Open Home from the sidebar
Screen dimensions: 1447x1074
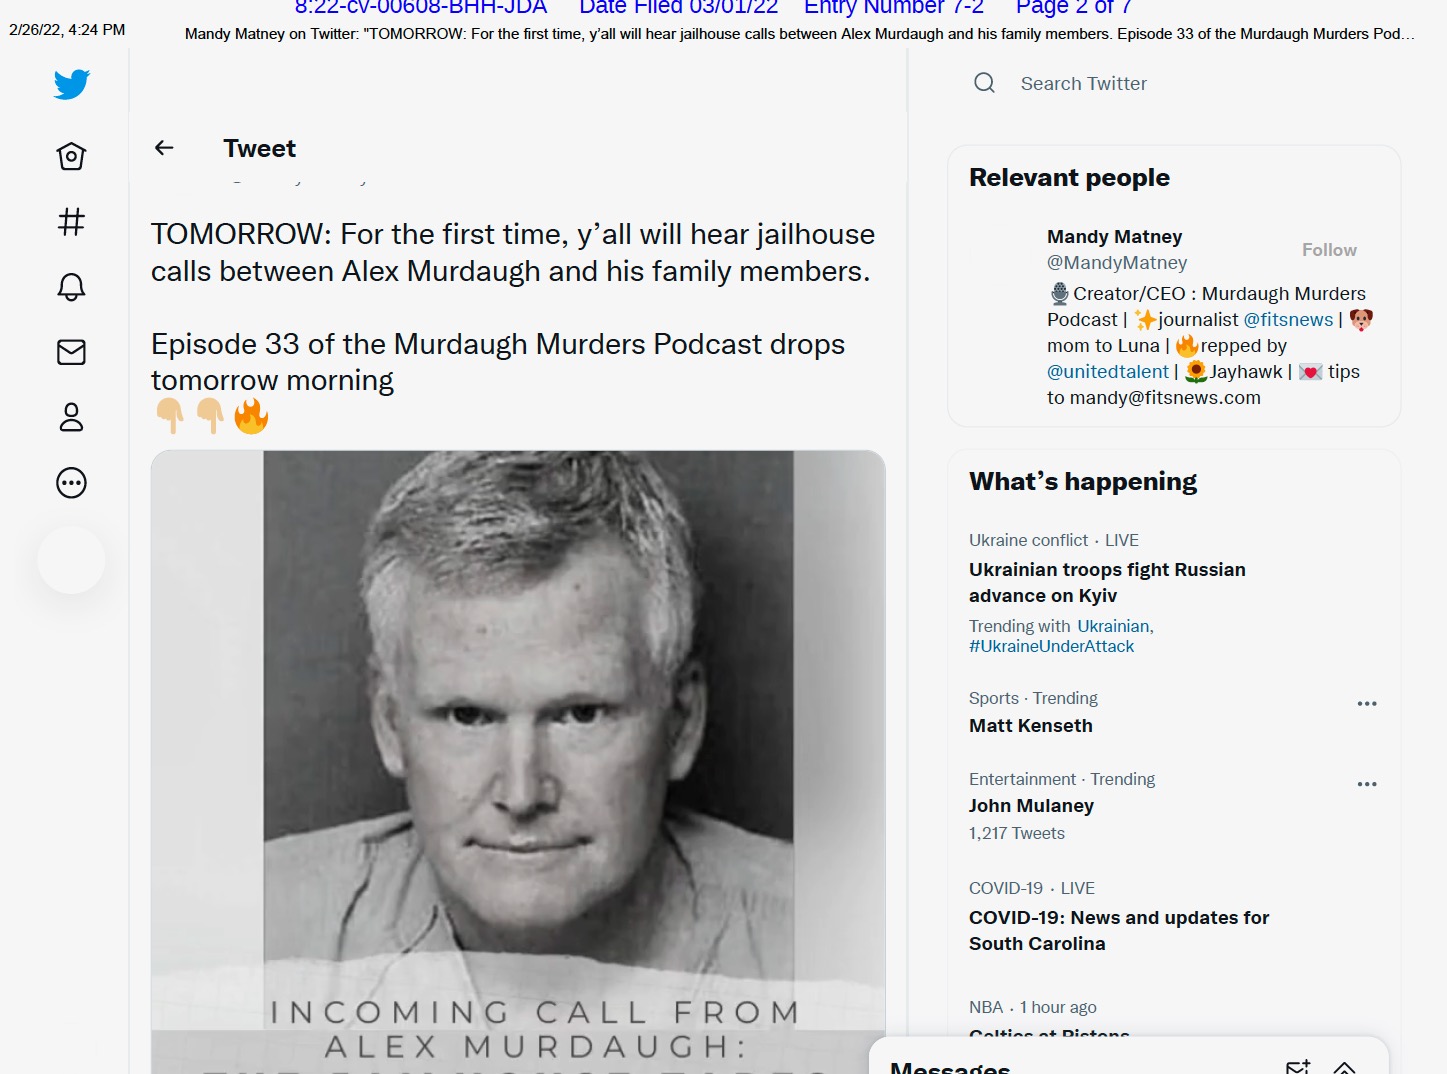click(x=71, y=156)
